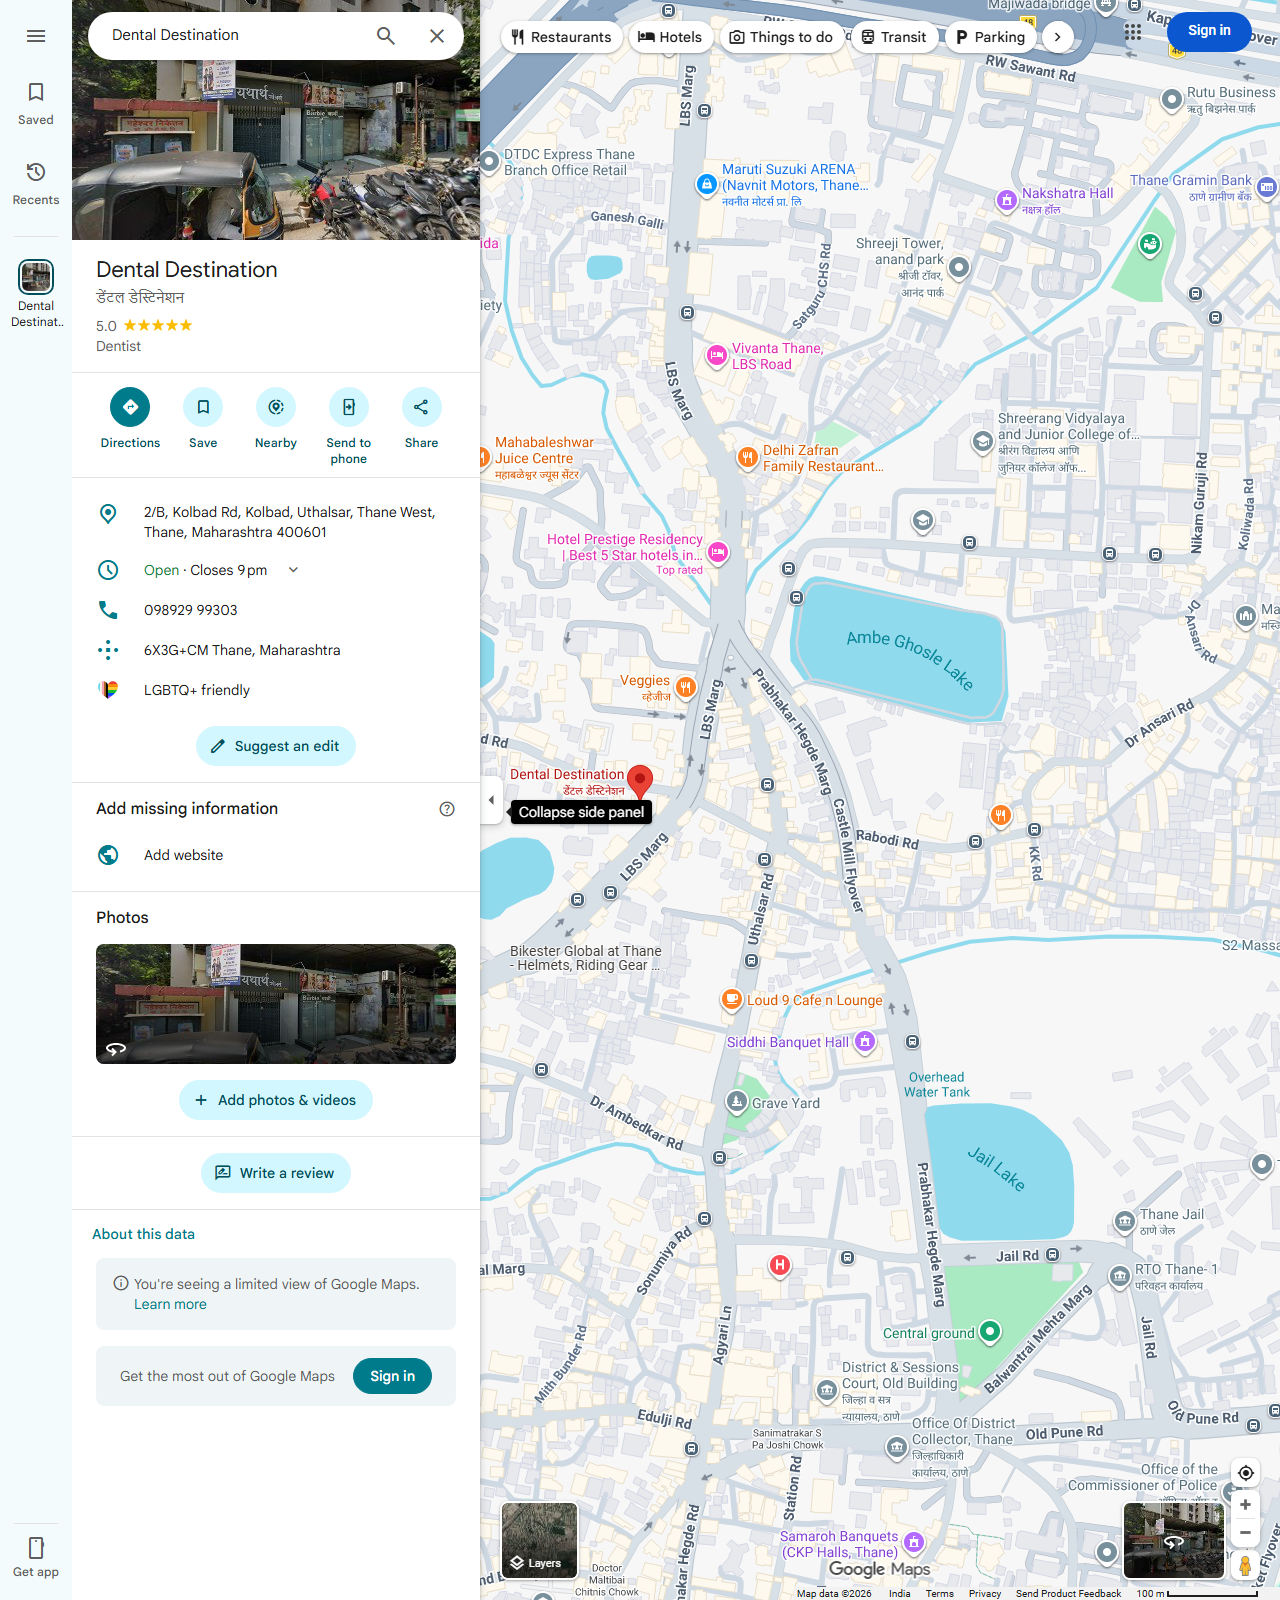The height and width of the screenshot is (1600, 1280).
Task: Click the Privacy link in footer
Action: coord(985,1593)
